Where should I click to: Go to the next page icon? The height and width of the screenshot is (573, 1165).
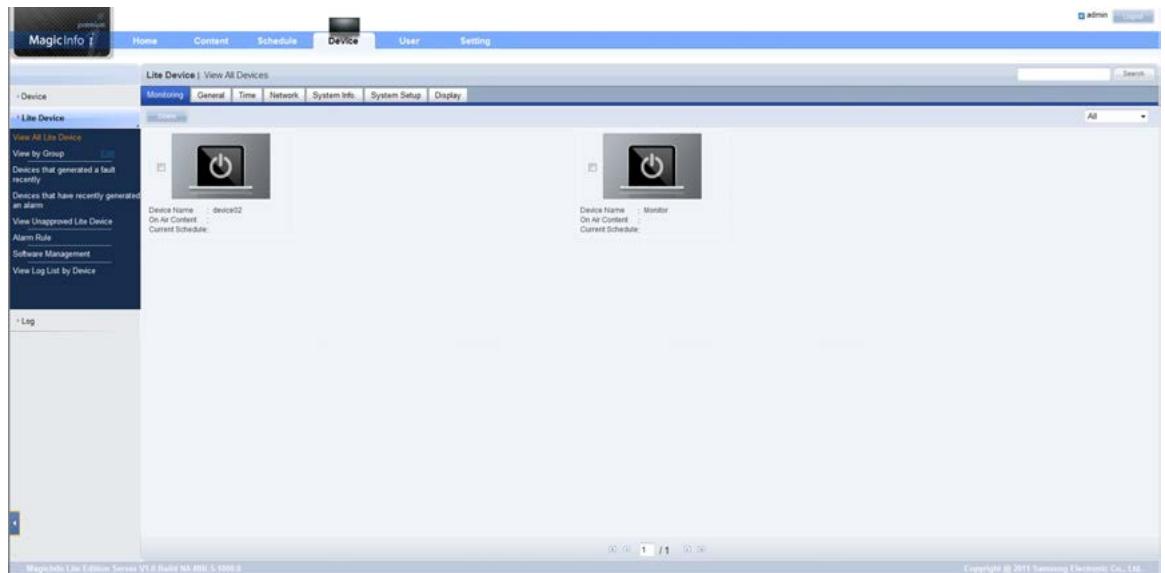(x=687, y=550)
